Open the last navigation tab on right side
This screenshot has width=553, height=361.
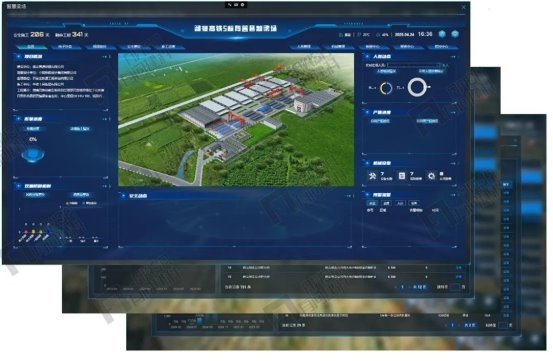coord(441,47)
